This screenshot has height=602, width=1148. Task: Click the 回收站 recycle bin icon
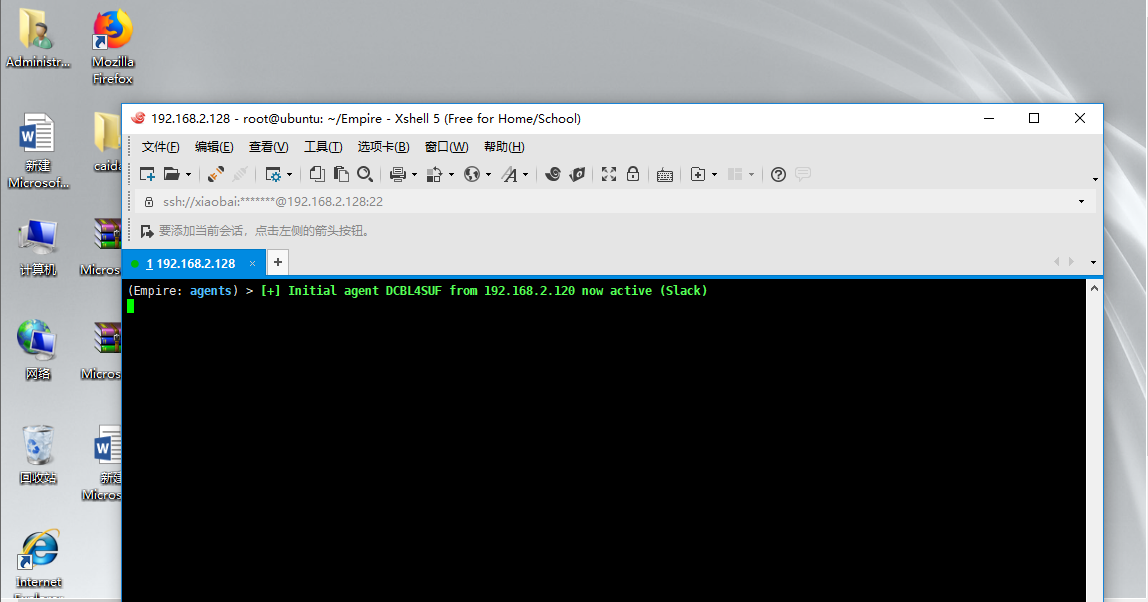pyautogui.click(x=37, y=454)
